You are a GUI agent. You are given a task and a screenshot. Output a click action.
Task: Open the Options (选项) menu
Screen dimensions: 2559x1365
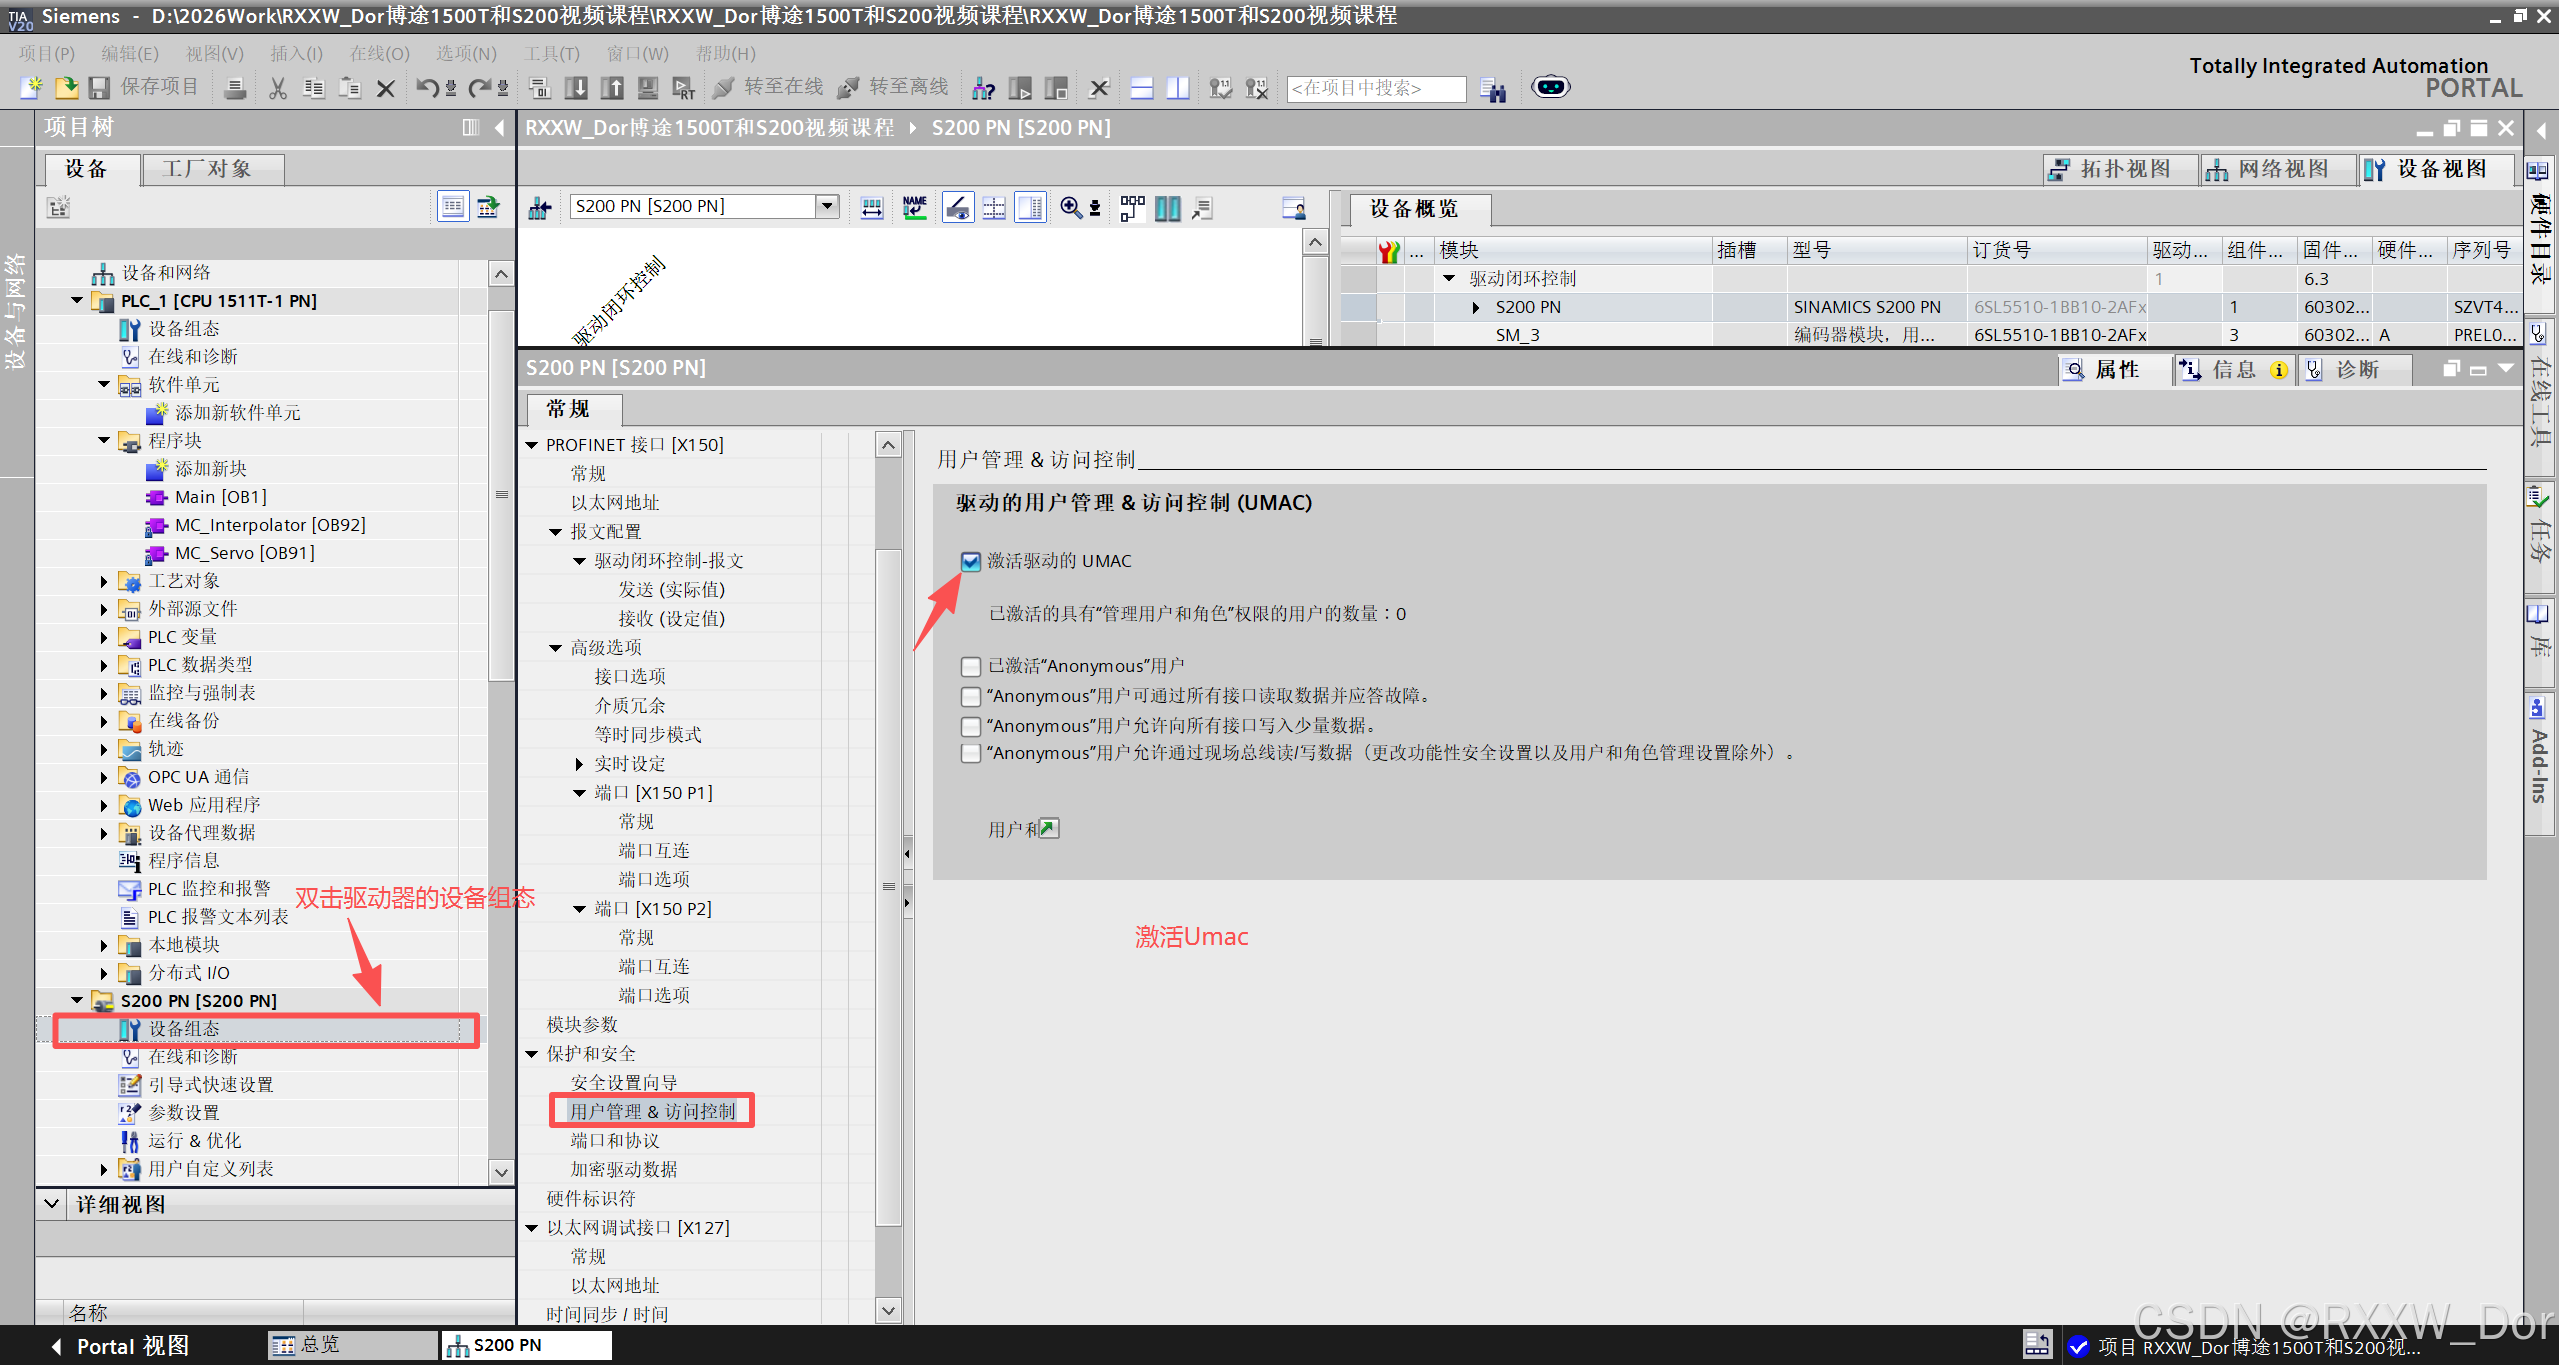465,53
